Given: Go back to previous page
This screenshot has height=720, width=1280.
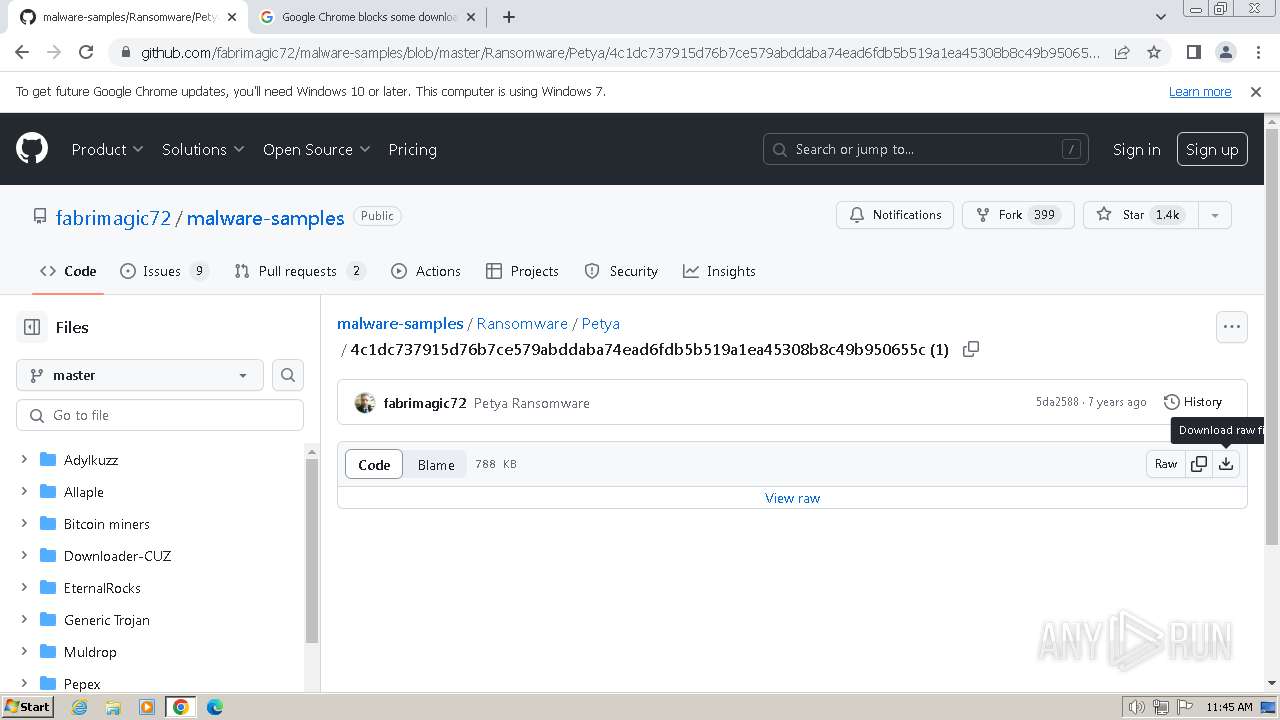Looking at the screenshot, I should 22,52.
